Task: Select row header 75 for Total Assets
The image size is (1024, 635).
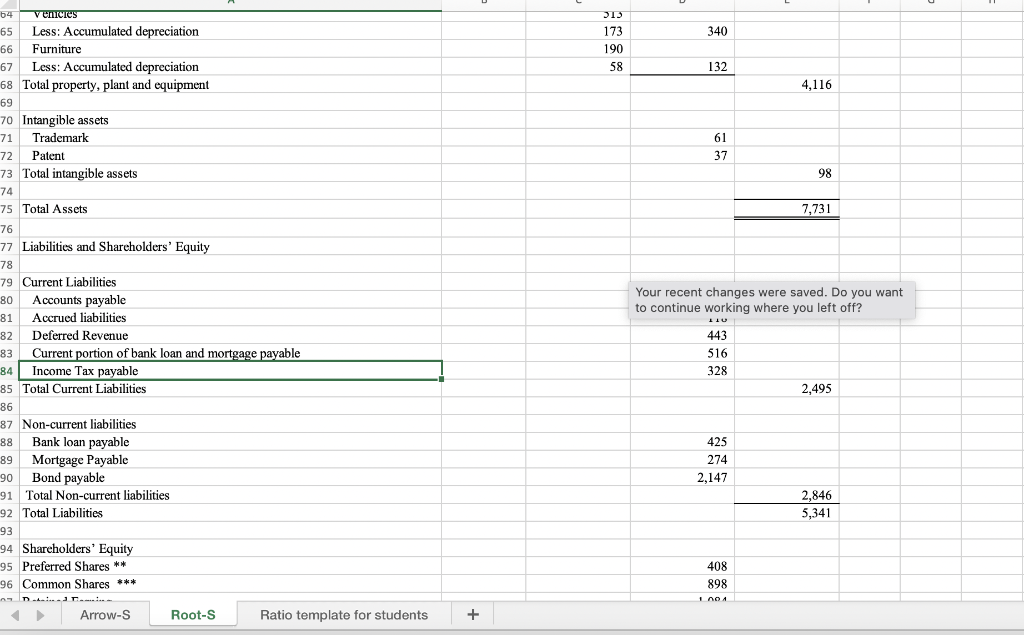Action: pos(6,209)
